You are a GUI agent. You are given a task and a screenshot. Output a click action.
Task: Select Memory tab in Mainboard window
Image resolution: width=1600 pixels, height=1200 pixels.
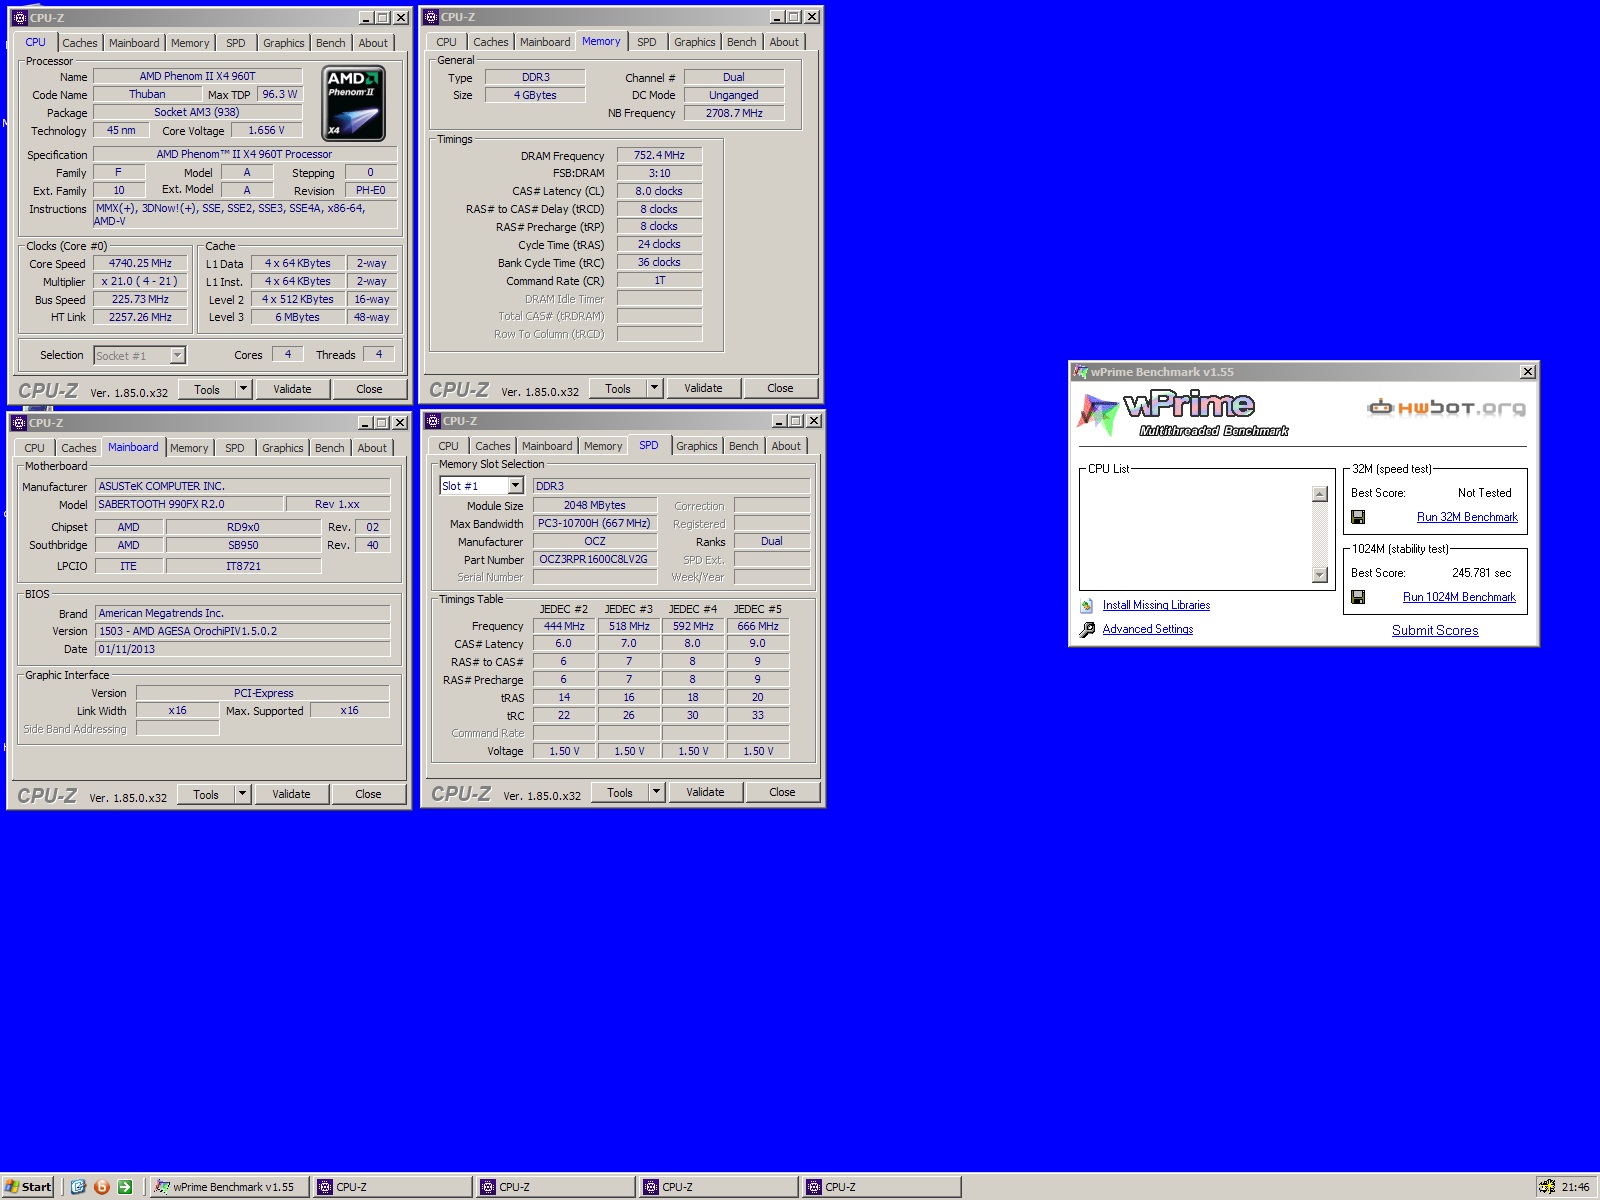[x=189, y=448]
